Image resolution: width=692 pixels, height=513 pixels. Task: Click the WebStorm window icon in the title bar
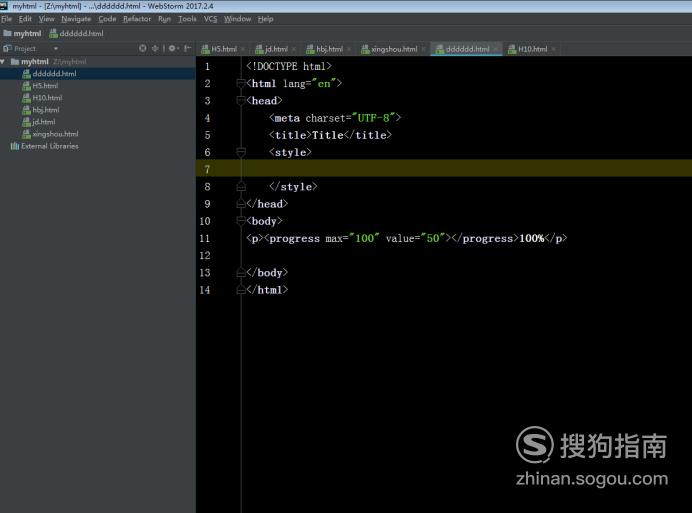click(4, 6)
